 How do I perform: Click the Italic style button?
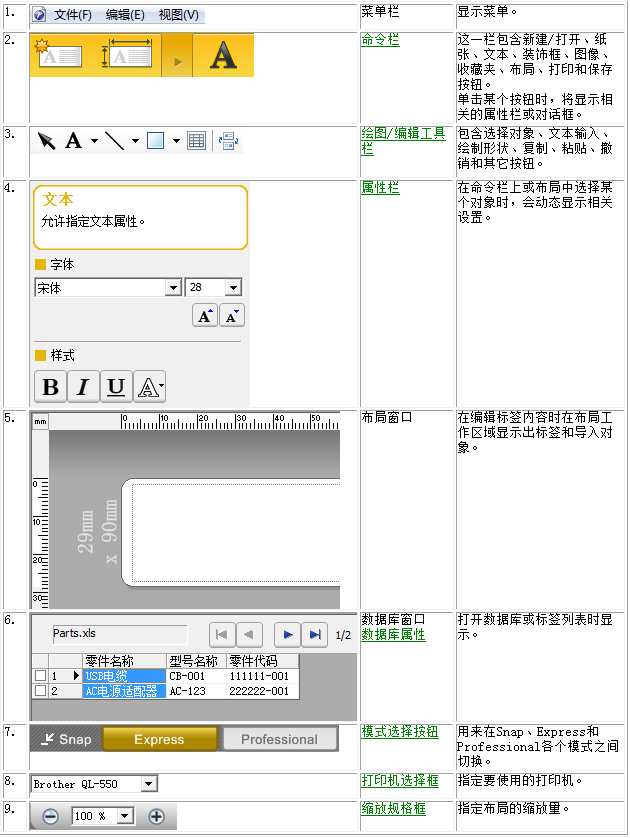[x=83, y=387]
